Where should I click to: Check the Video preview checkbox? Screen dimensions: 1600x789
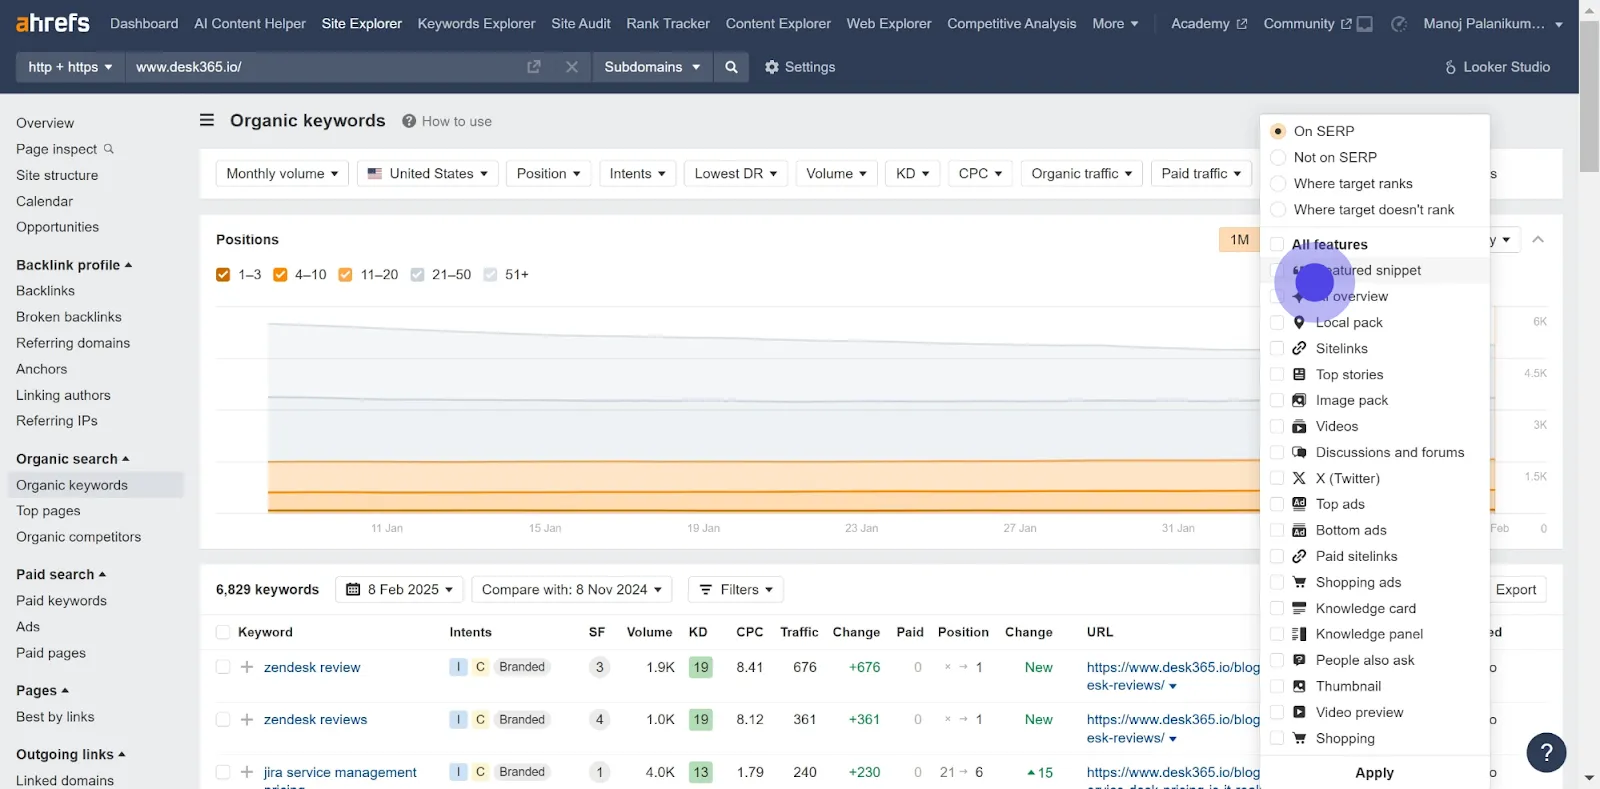tap(1277, 712)
